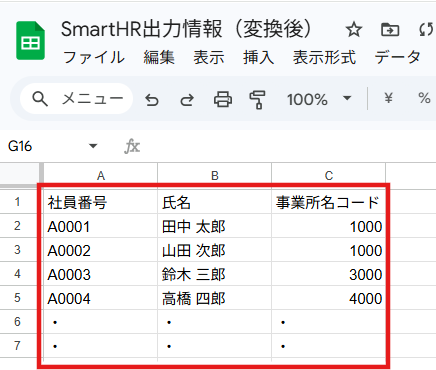Select the 鈴木 三郎 cell
This screenshot has width=436, height=370.
tap(215, 274)
